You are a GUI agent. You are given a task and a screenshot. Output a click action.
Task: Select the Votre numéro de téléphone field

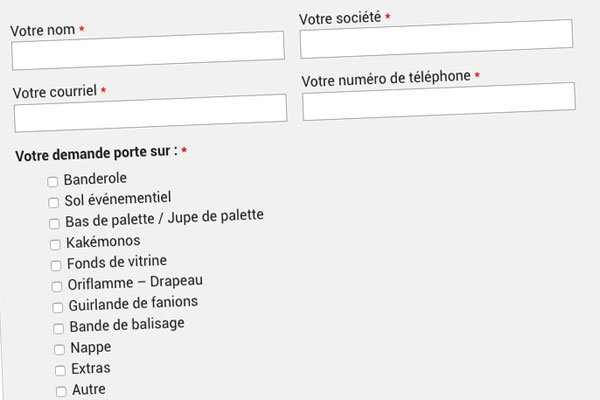tap(438, 101)
